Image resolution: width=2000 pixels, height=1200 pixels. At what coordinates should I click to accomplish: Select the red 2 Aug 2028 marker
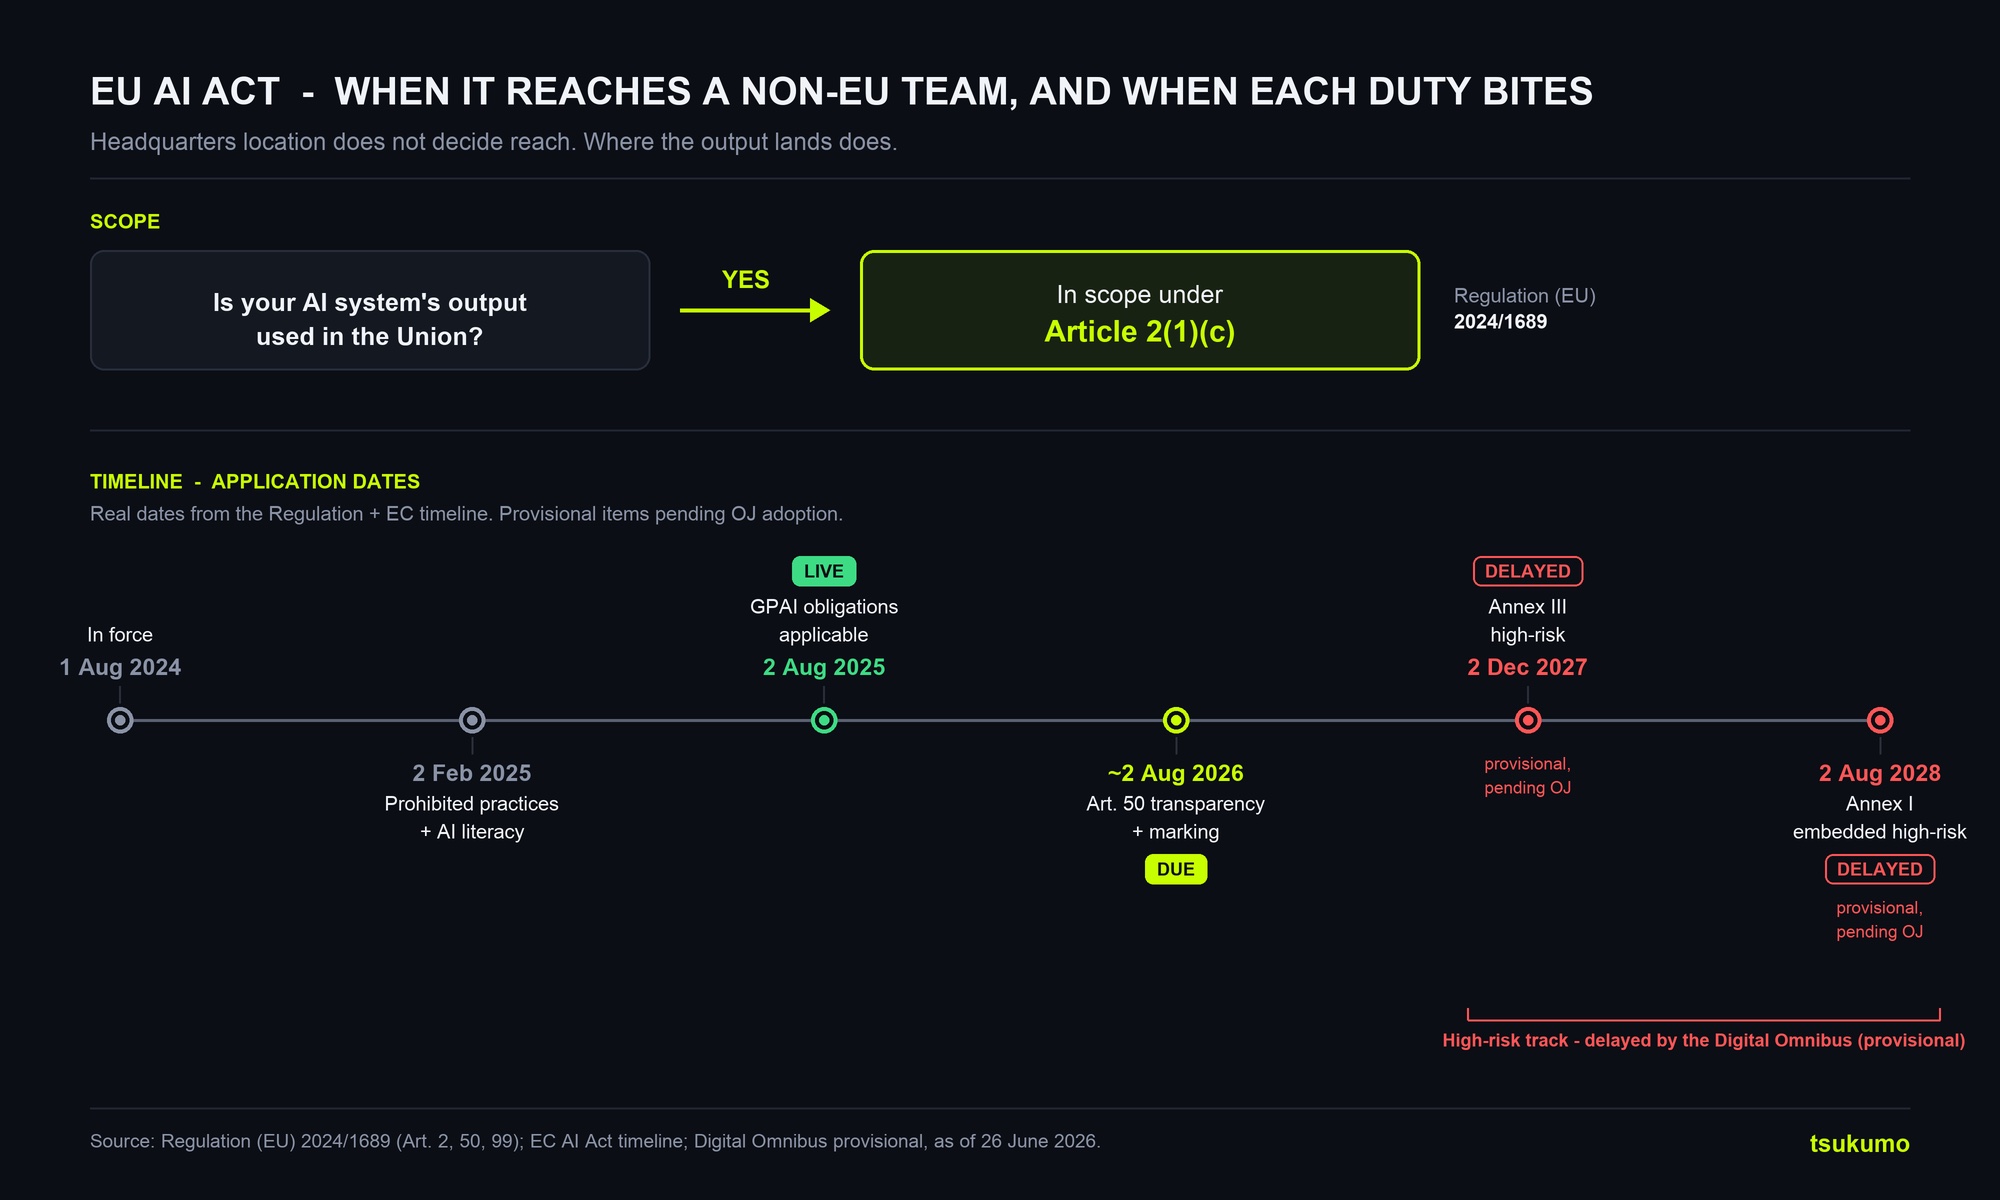point(1880,720)
